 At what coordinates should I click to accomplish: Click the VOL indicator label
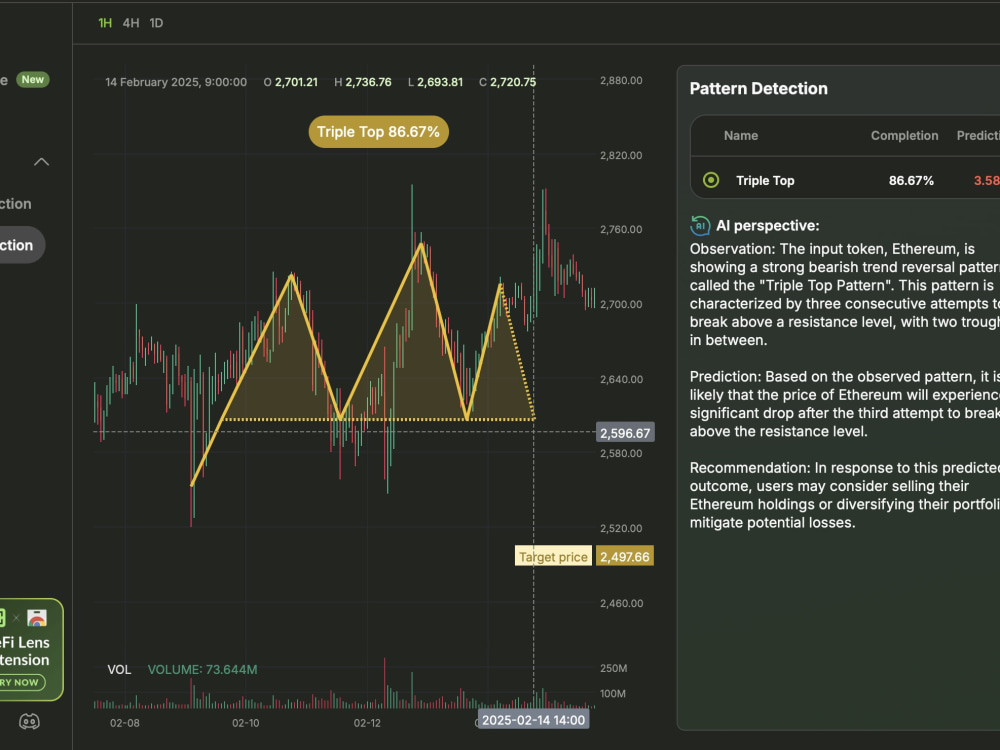pos(119,669)
